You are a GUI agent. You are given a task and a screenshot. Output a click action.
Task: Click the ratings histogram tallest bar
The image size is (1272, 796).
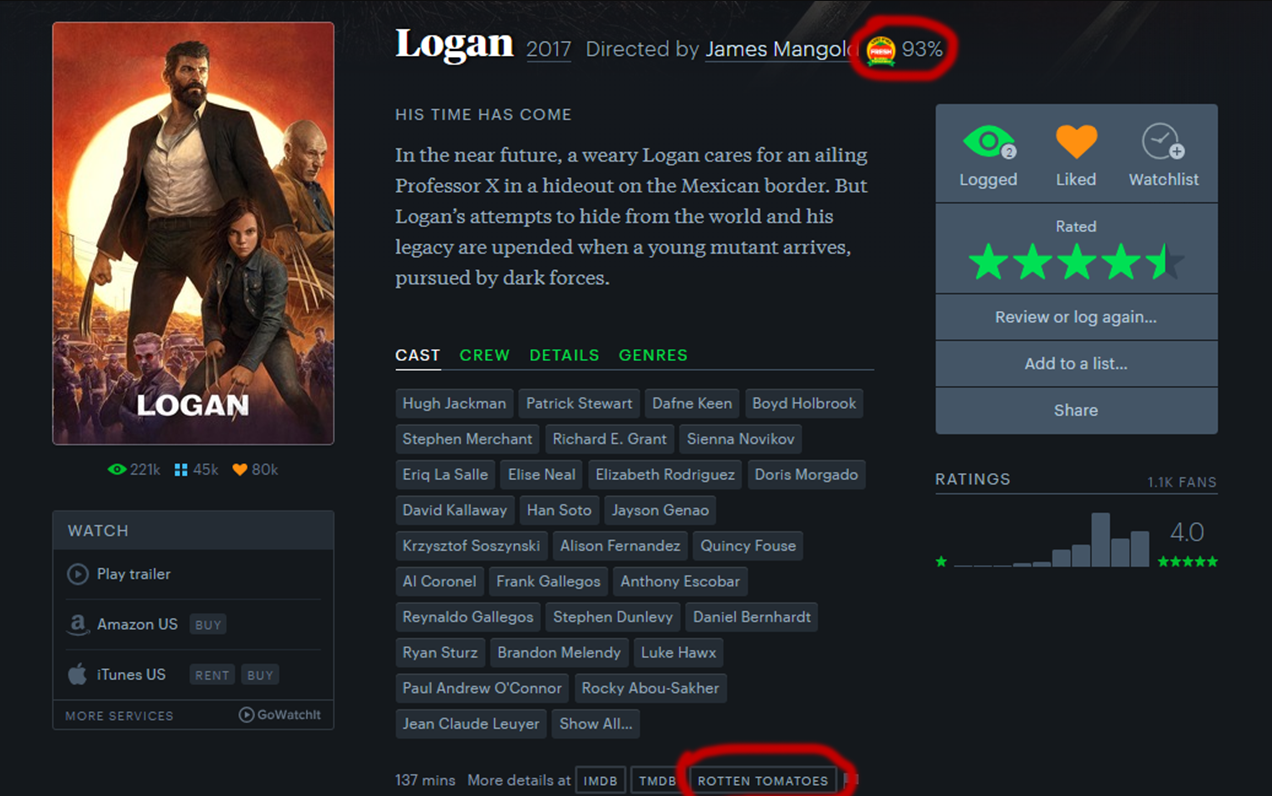tap(1101, 540)
